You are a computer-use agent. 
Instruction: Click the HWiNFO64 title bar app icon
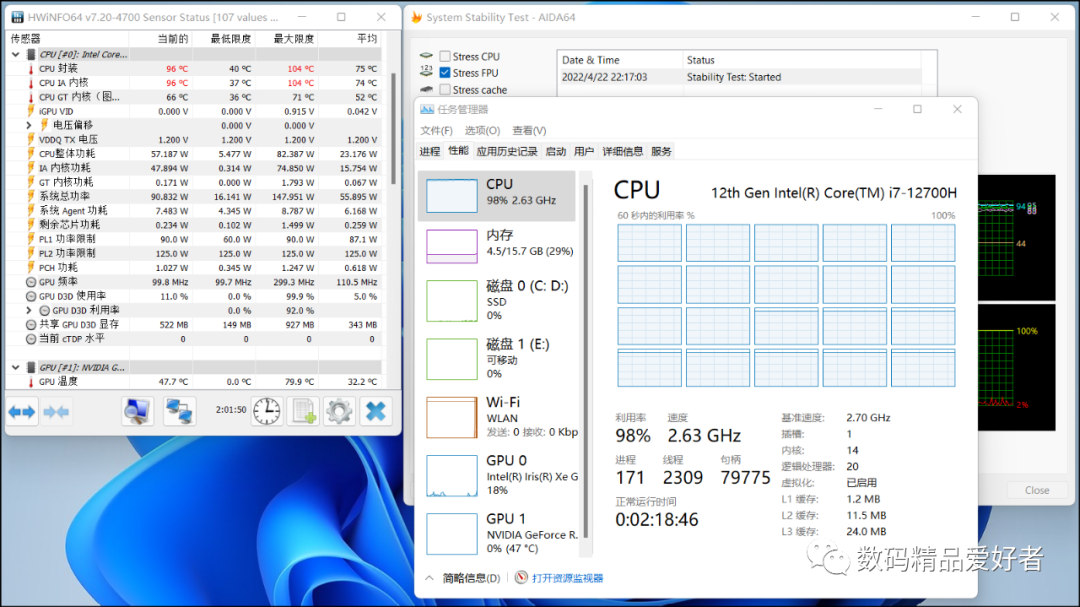click(17, 17)
